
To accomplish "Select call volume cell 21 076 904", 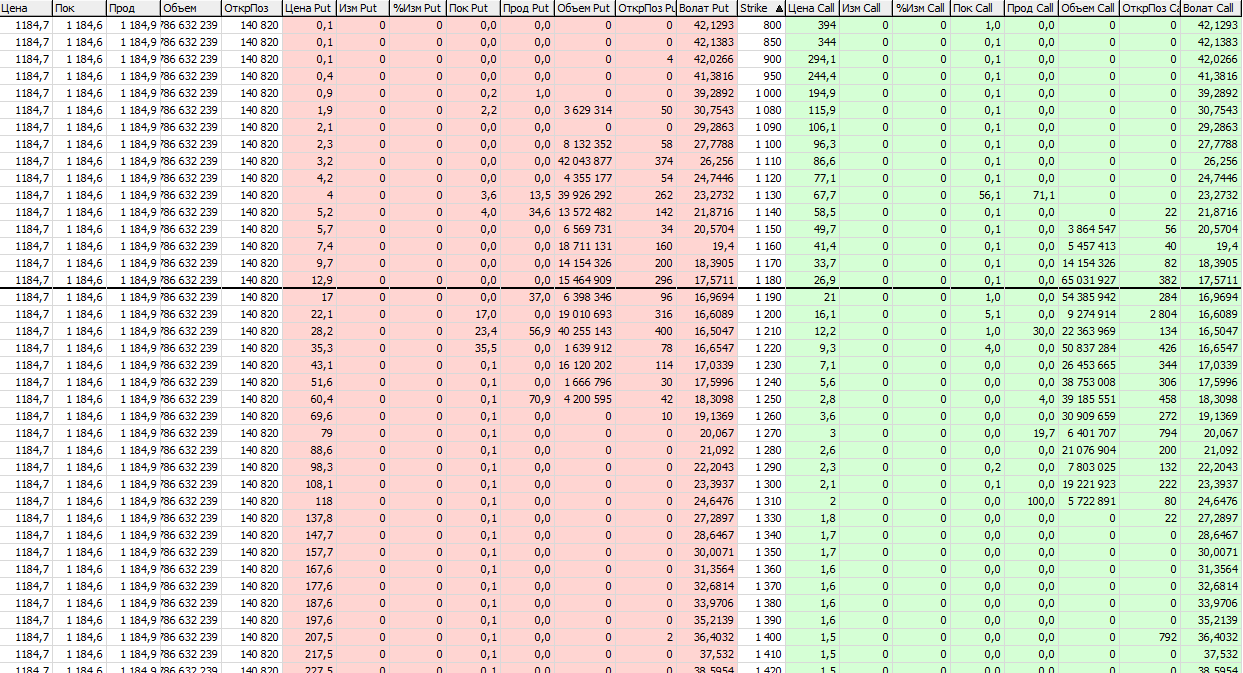I will pyautogui.click(x=1089, y=450).
